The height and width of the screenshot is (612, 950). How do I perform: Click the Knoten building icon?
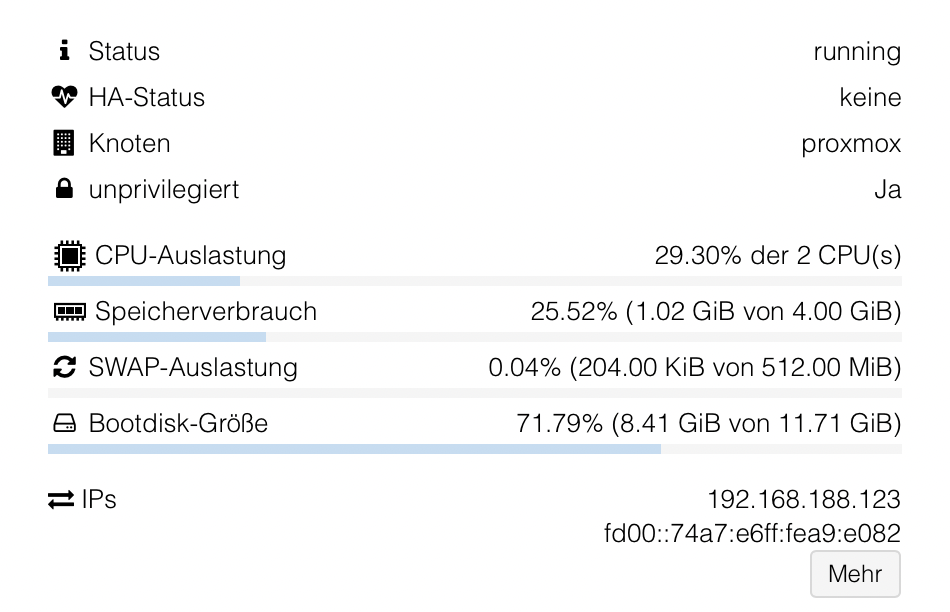pyautogui.click(x=64, y=144)
